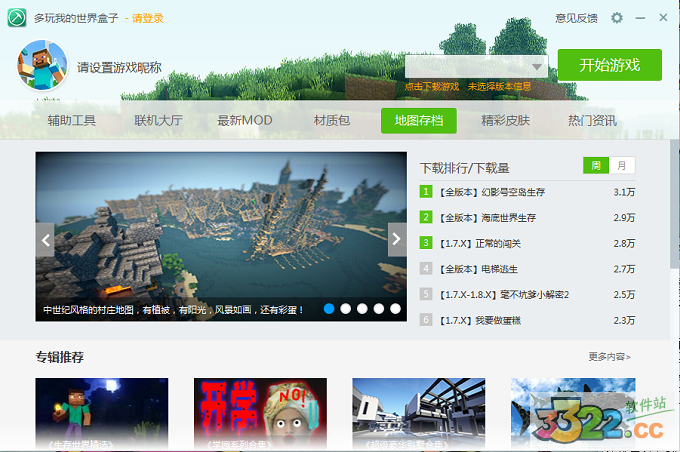Open the red 开学 album thumbnail
Image resolution: width=680 pixels, height=452 pixels.
click(x=260, y=413)
